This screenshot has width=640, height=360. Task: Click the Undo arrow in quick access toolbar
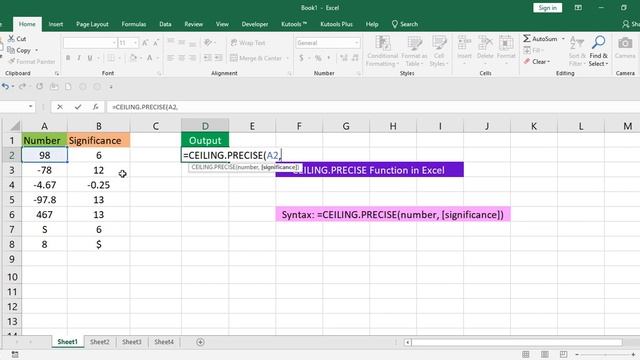tap(5, 87)
